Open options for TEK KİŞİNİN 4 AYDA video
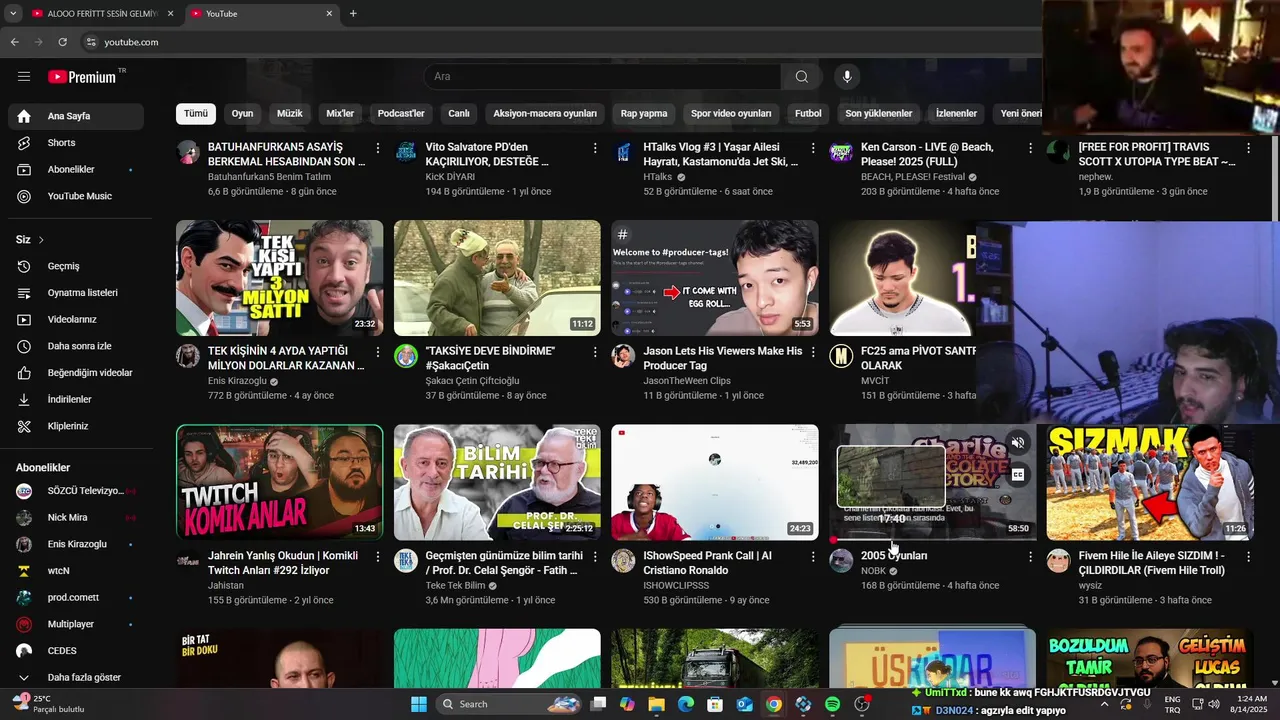1280x720 pixels. pyautogui.click(x=377, y=352)
